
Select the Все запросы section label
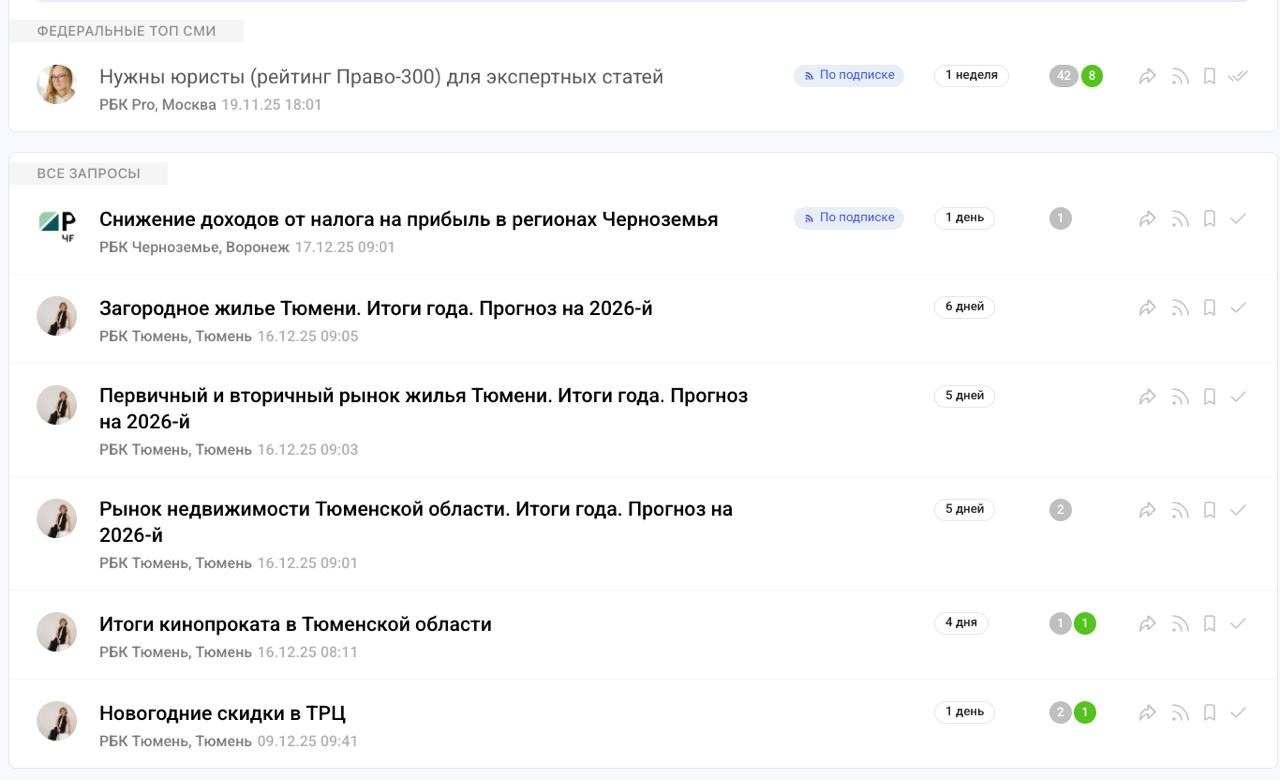(x=89, y=173)
